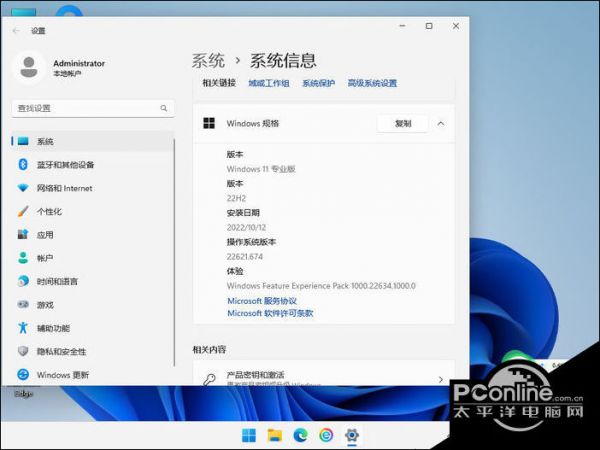Click the Wi-Fi network icon in sidebar
The height and width of the screenshot is (450, 600).
point(23,188)
